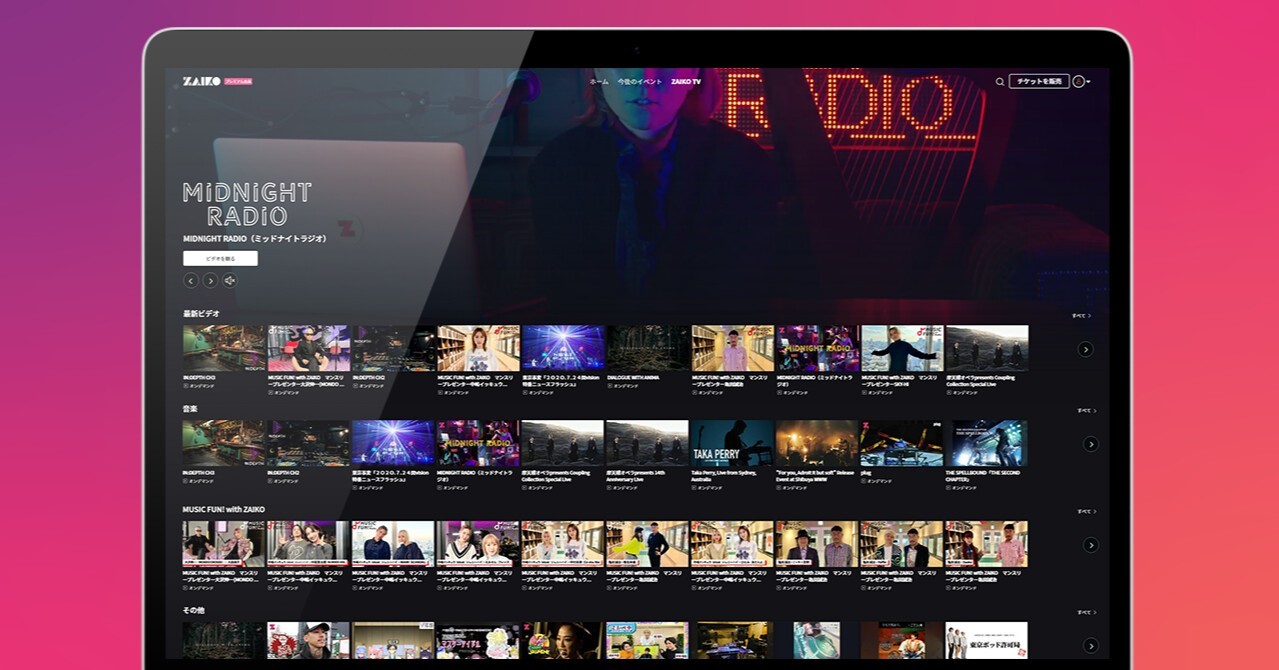The width and height of the screenshot is (1279, 670).
Task: Open the TAKA PERRY video thumbnail
Action: click(732, 443)
